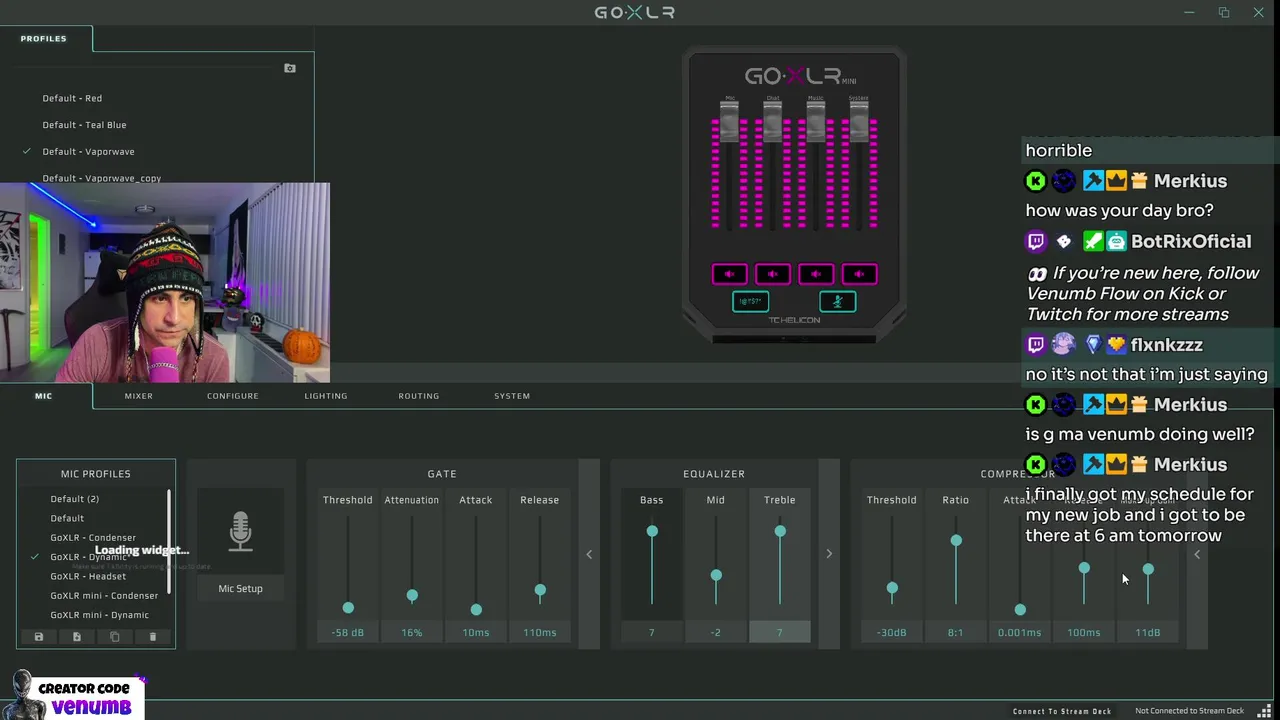Screen dimensions: 1280x720
Task: Click Not Connected to Stream Deck status
Action: pyautogui.click(x=1190, y=711)
